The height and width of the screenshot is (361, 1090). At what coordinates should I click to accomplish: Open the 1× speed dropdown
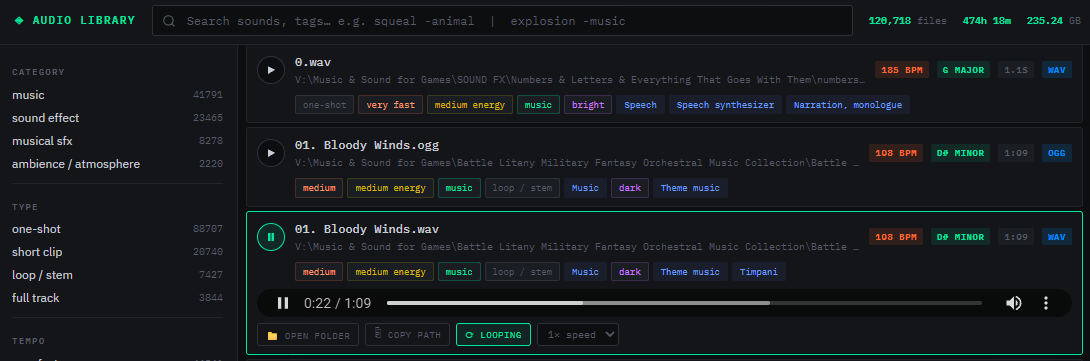click(x=578, y=335)
